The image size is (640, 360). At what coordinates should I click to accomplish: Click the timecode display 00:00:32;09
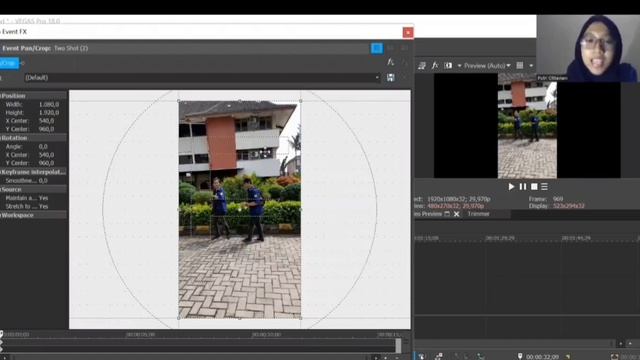tap(542, 357)
